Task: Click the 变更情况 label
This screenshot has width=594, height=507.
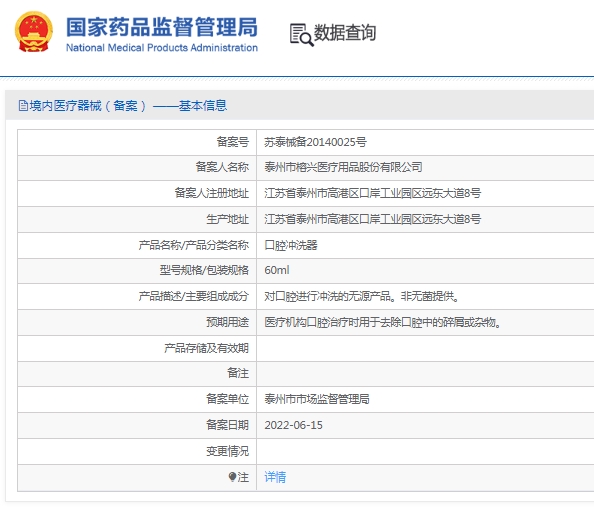Action: pos(227,451)
